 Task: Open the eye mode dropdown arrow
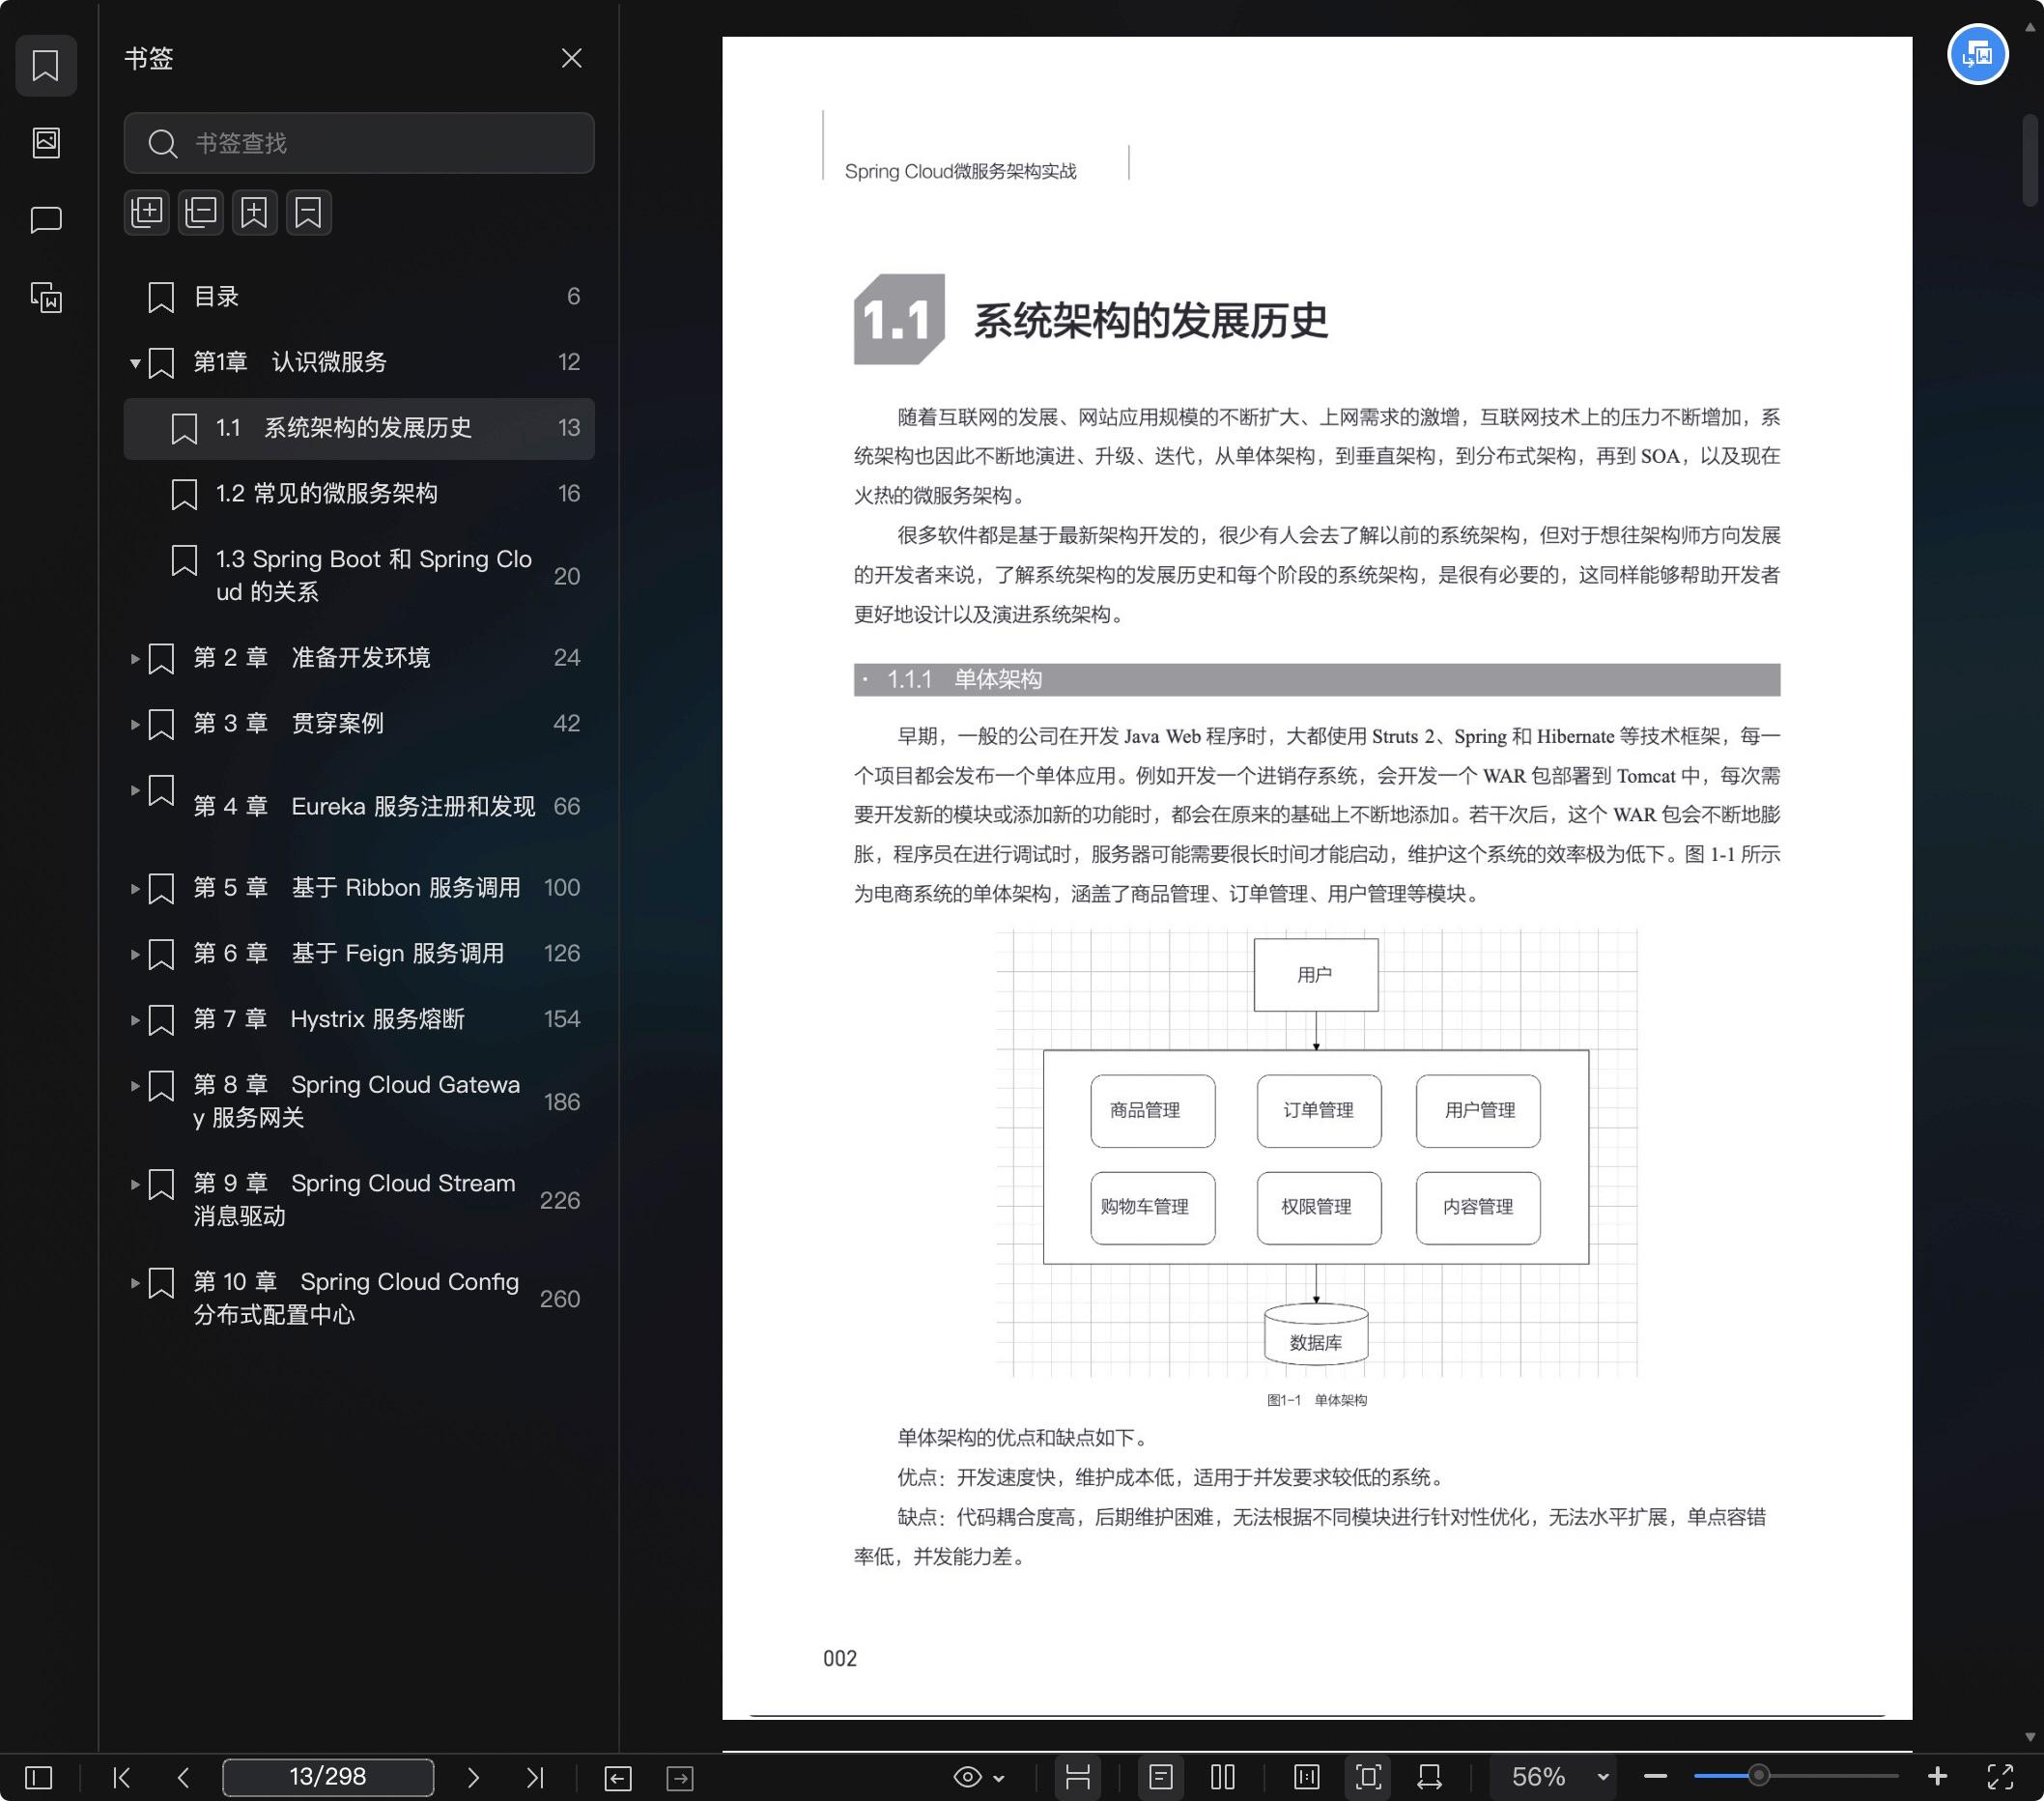point(998,1778)
